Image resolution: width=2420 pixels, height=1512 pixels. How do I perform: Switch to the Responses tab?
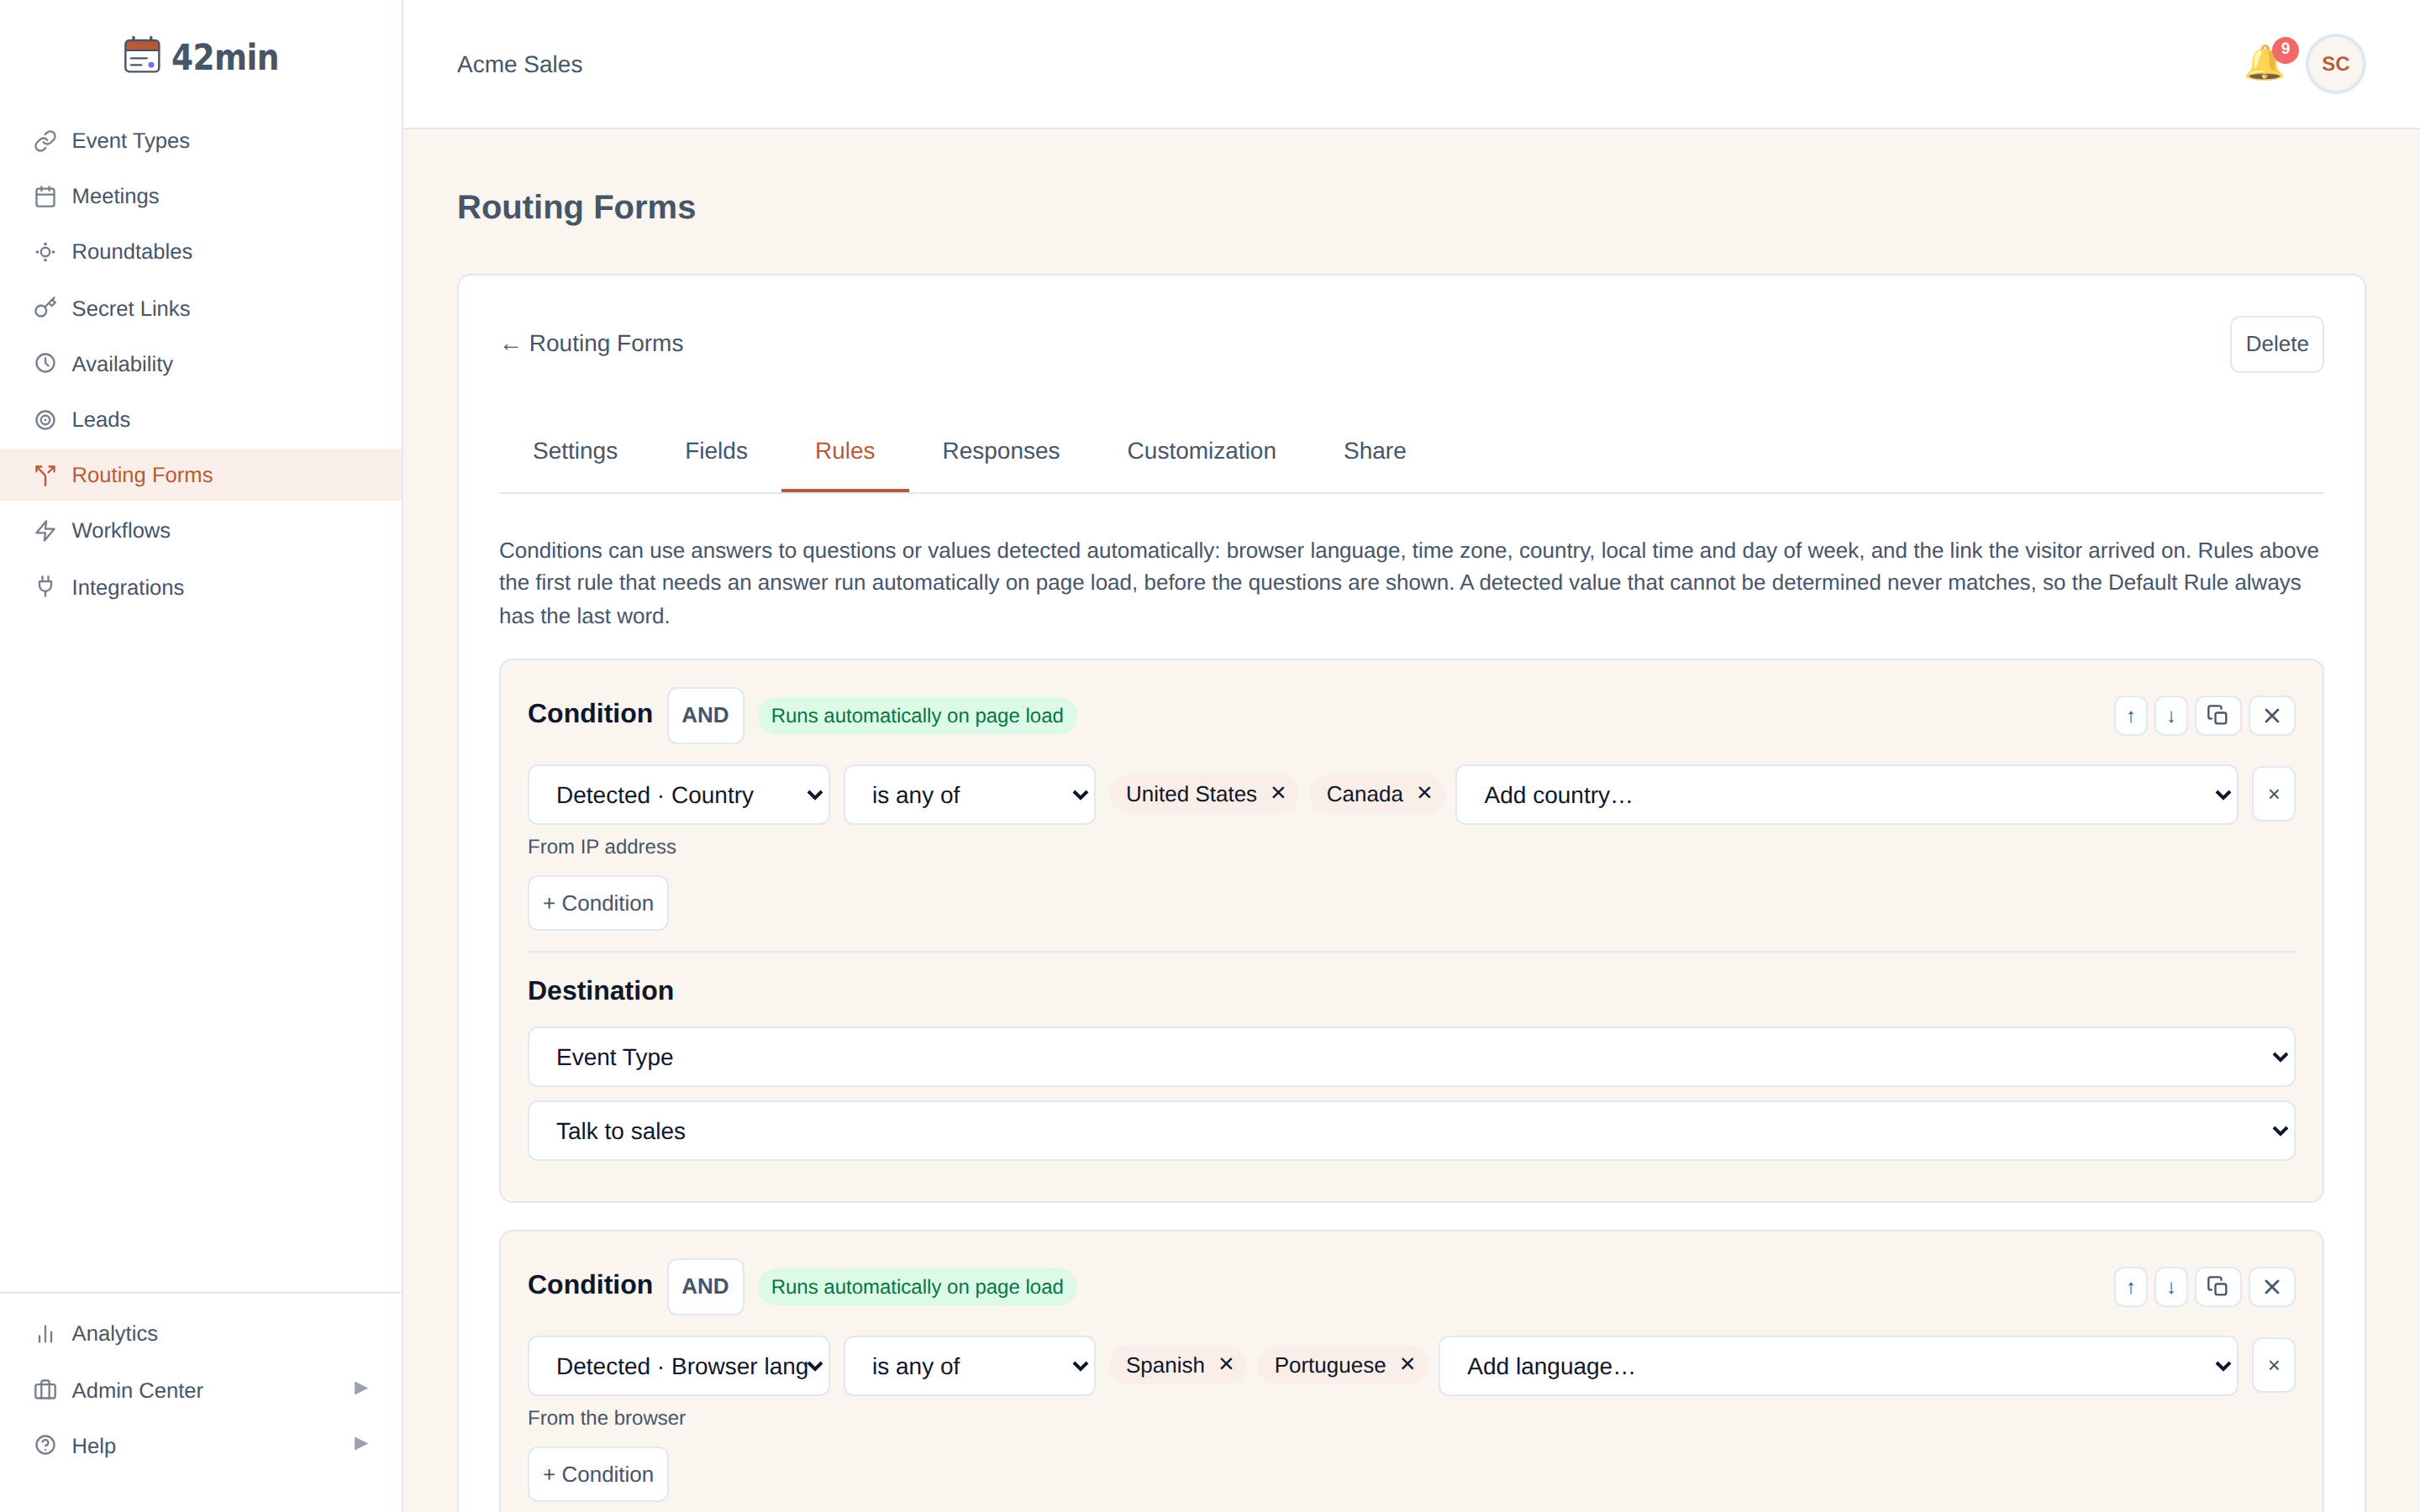click(x=1001, y=451)
